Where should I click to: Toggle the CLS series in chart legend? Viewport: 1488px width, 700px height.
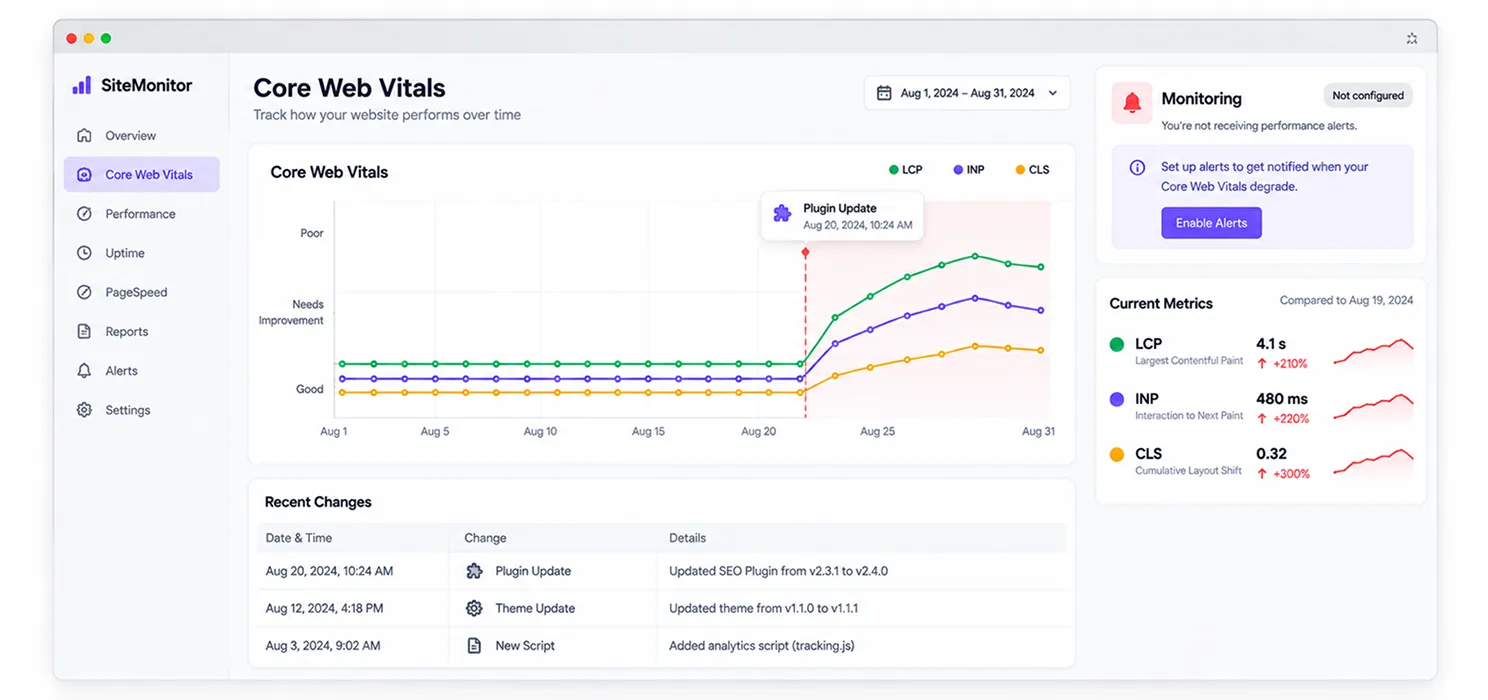1033,170
